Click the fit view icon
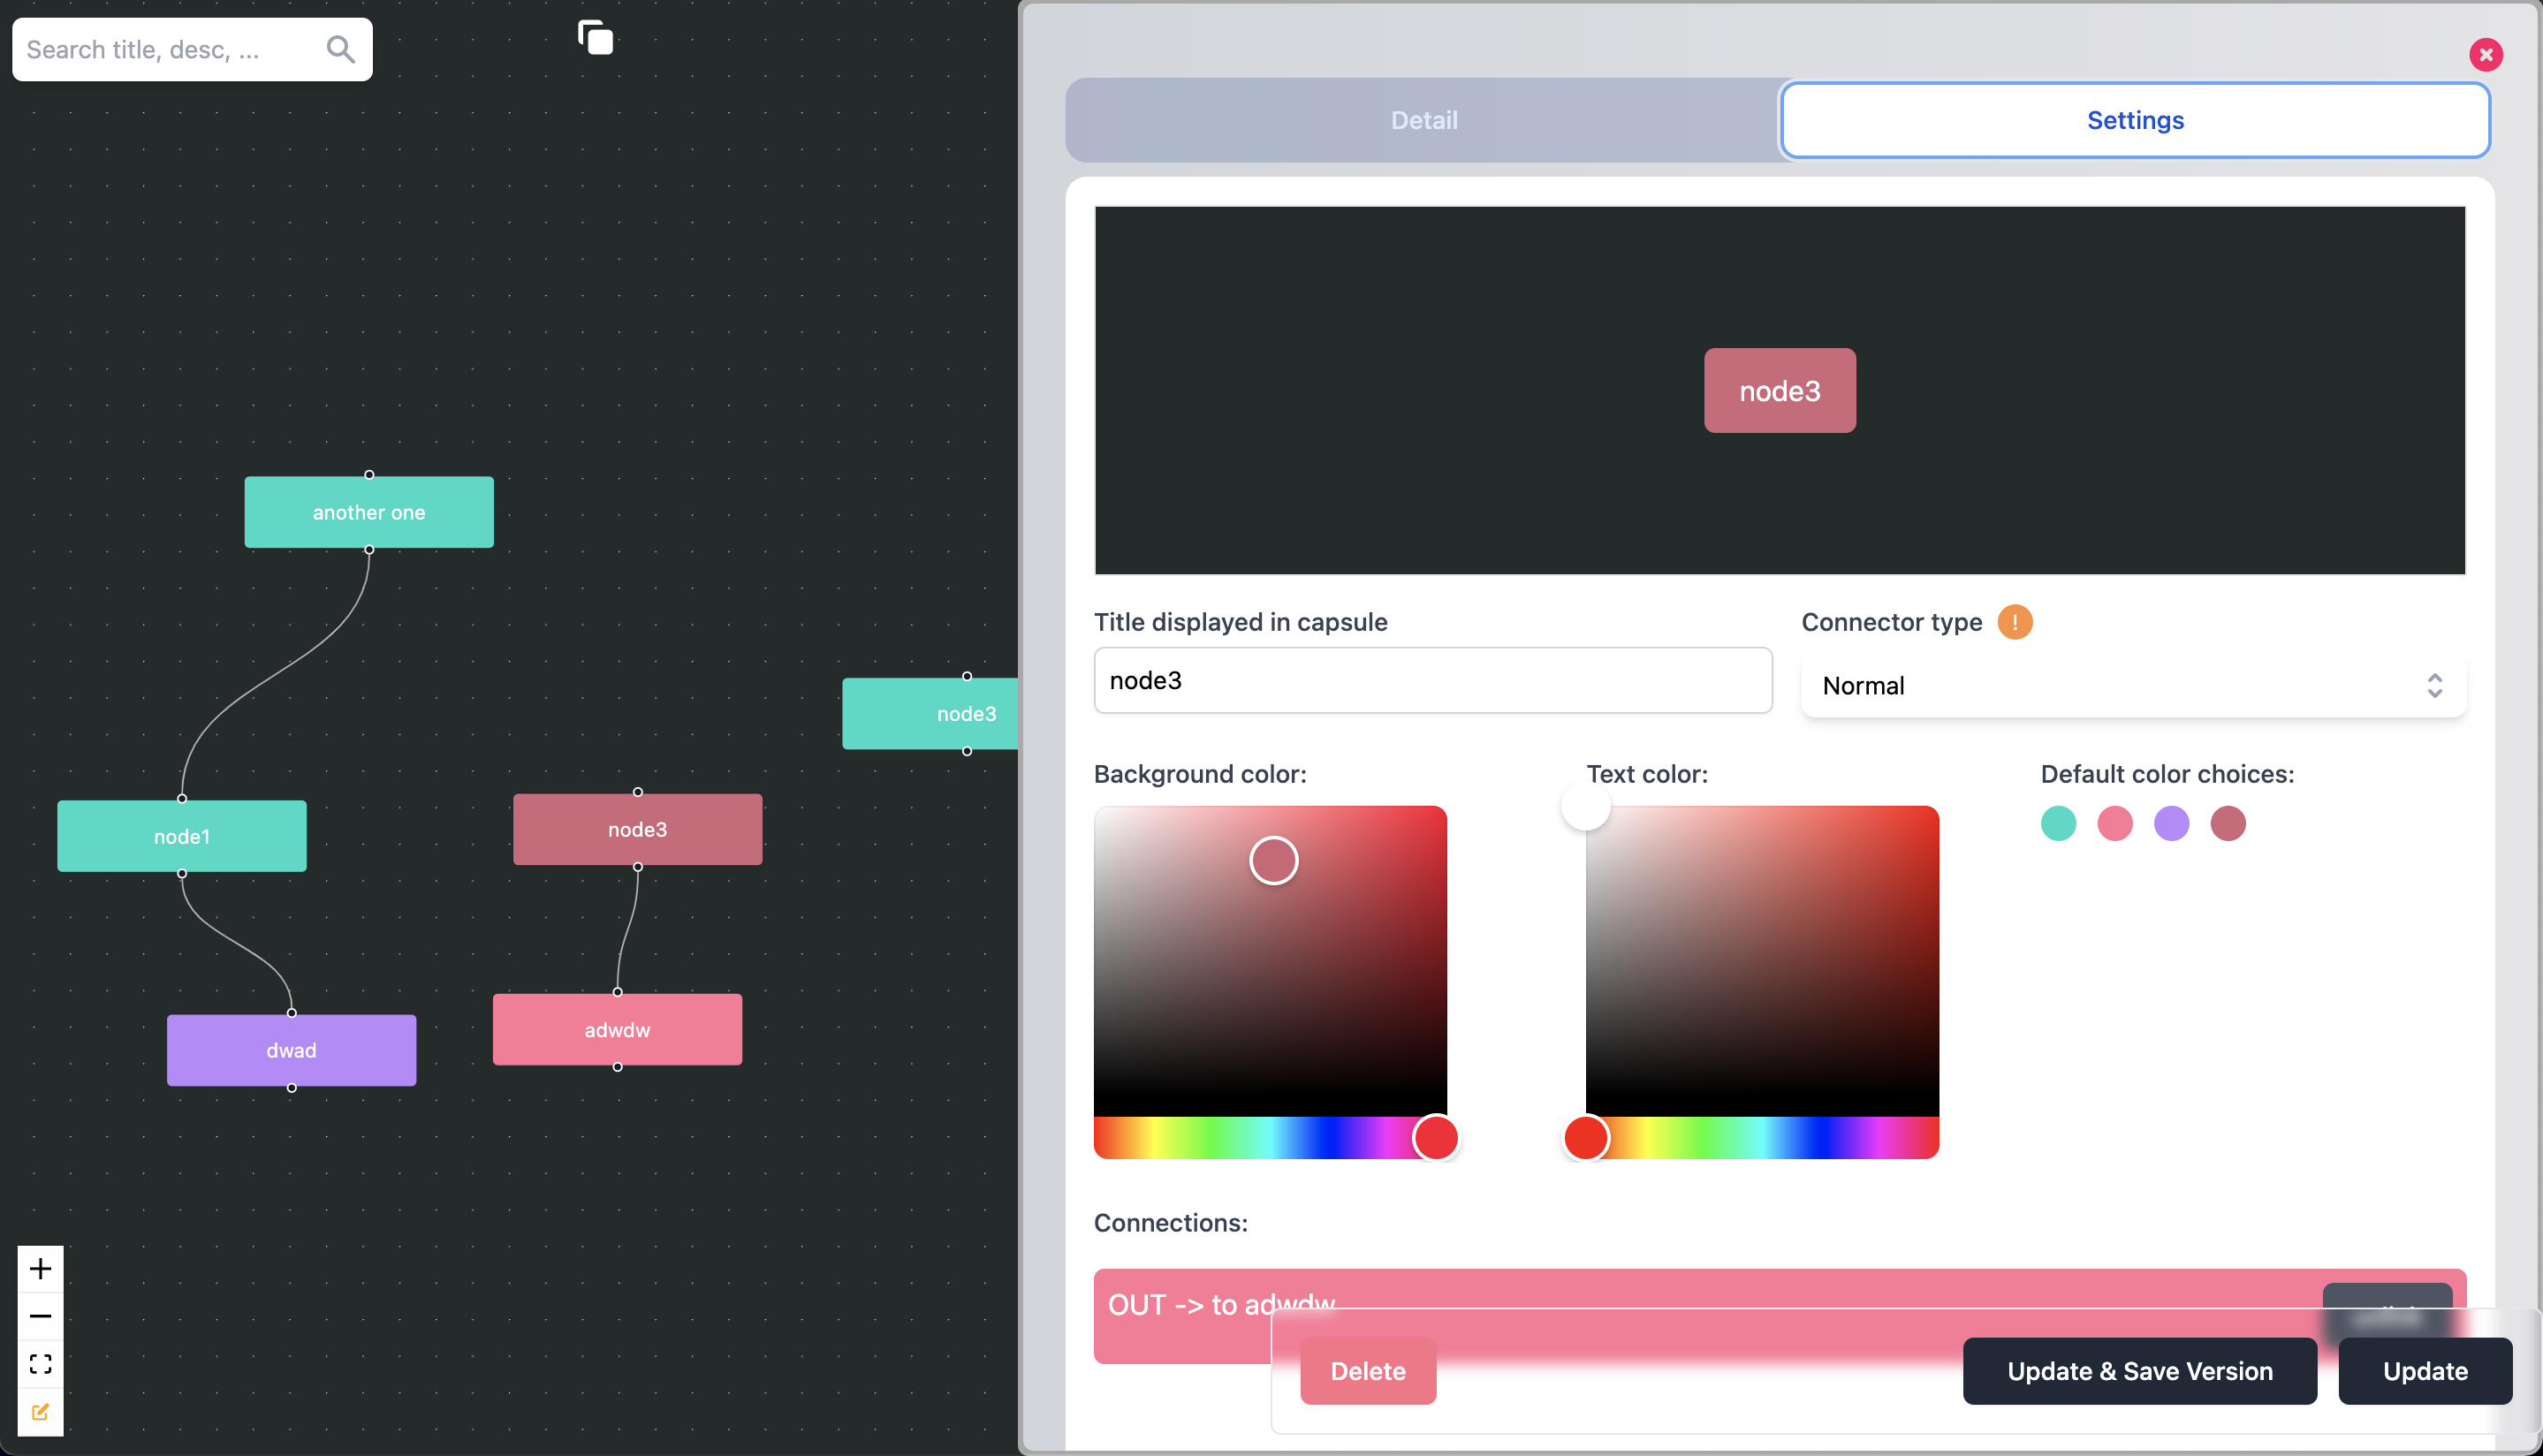Image resolution: width=2543 pixels, height=1456 pixels. 40,1364
